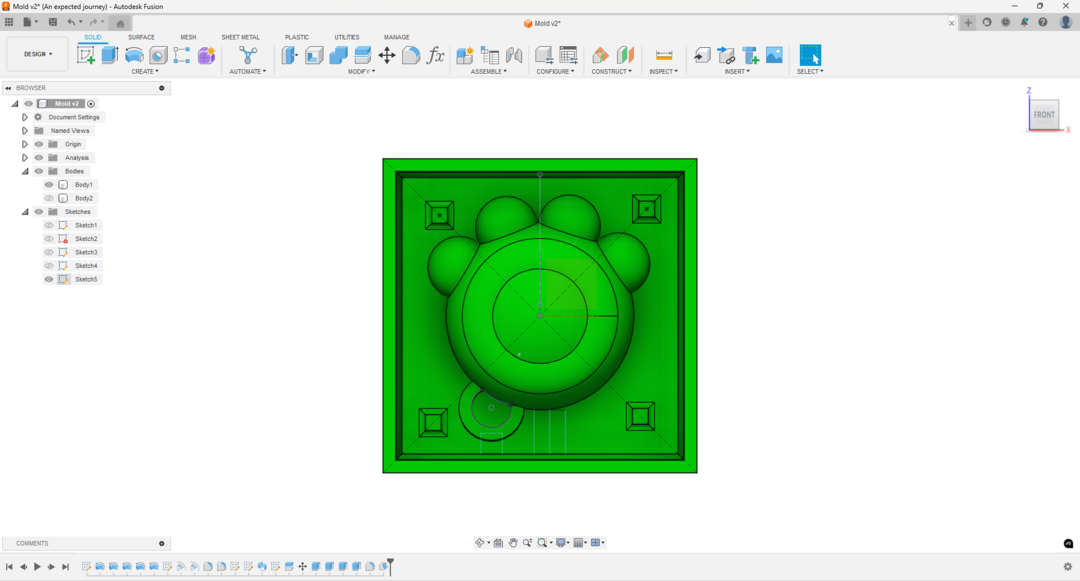Show Sketch4 via its eye icon
The width and height of the screenshot is (1080, 581).
49,266
